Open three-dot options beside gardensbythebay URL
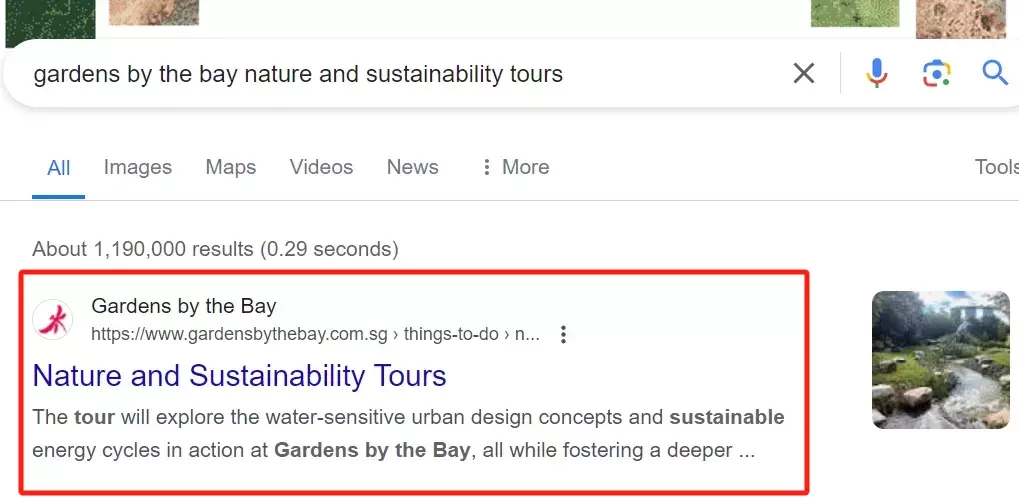 (563, 335)
